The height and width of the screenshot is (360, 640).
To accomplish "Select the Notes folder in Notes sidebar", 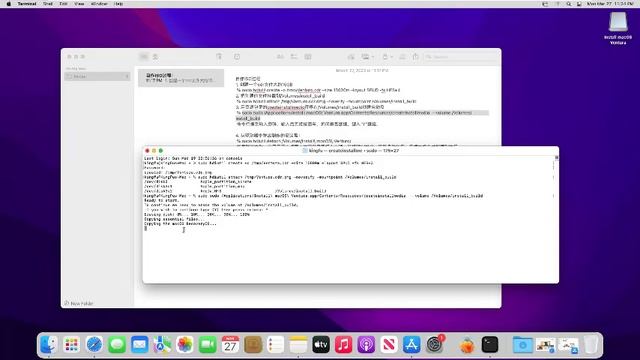I will 97,76.
